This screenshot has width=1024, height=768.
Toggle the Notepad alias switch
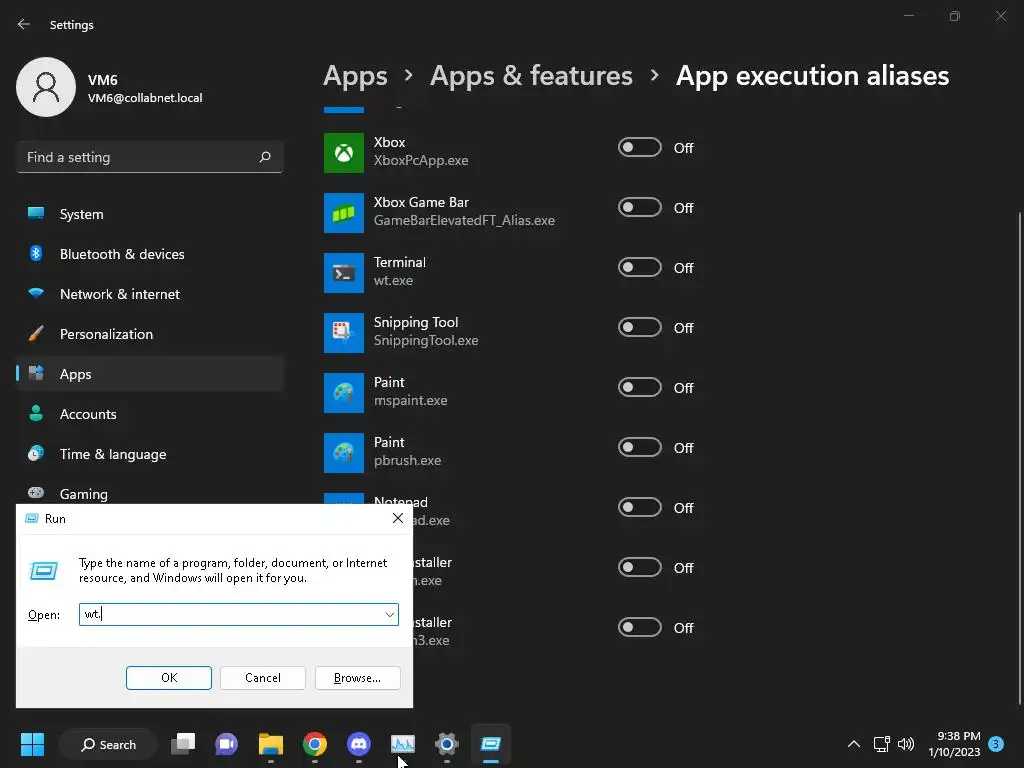pyautogui.click(x=639, y=508)
